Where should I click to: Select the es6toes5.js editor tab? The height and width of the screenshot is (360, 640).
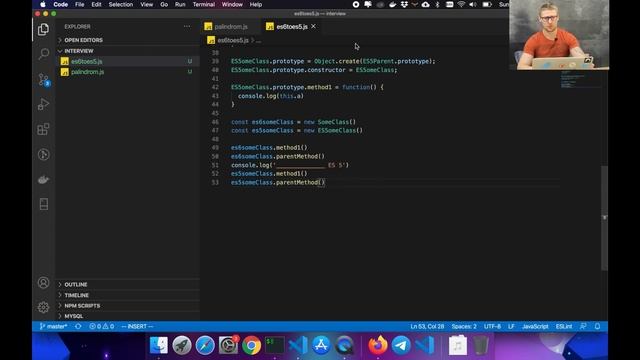click(x=291, y=27)
